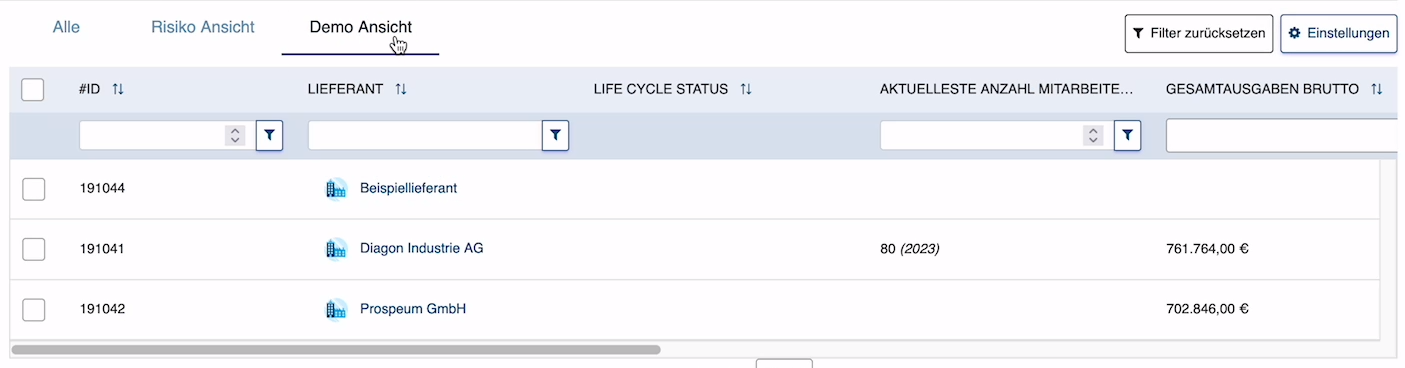Sort Gesamtausgaben Brutto column
1405x368 pixels.
(x=1377, y=89)
